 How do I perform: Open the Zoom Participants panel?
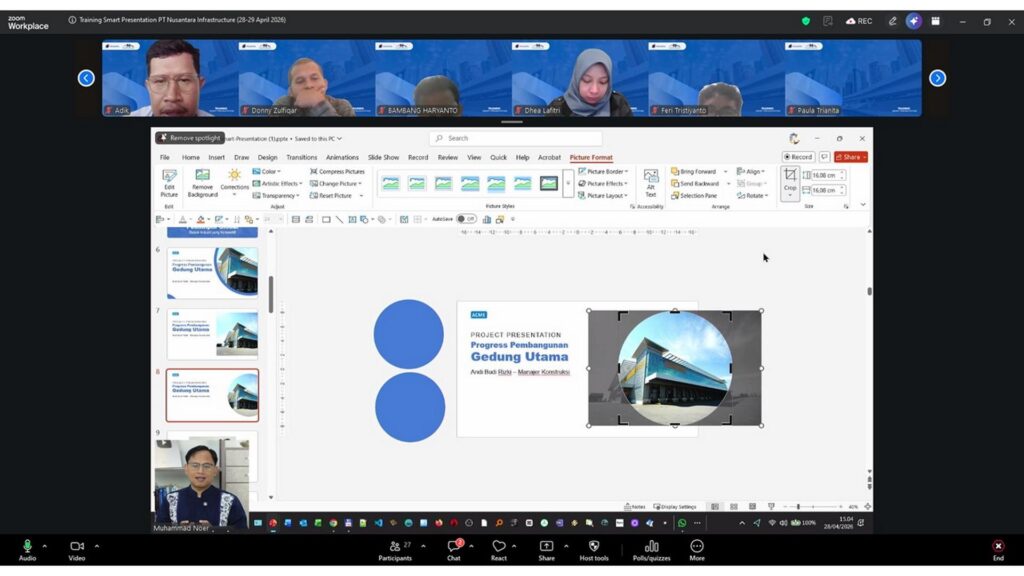click(x=395, y=551)
